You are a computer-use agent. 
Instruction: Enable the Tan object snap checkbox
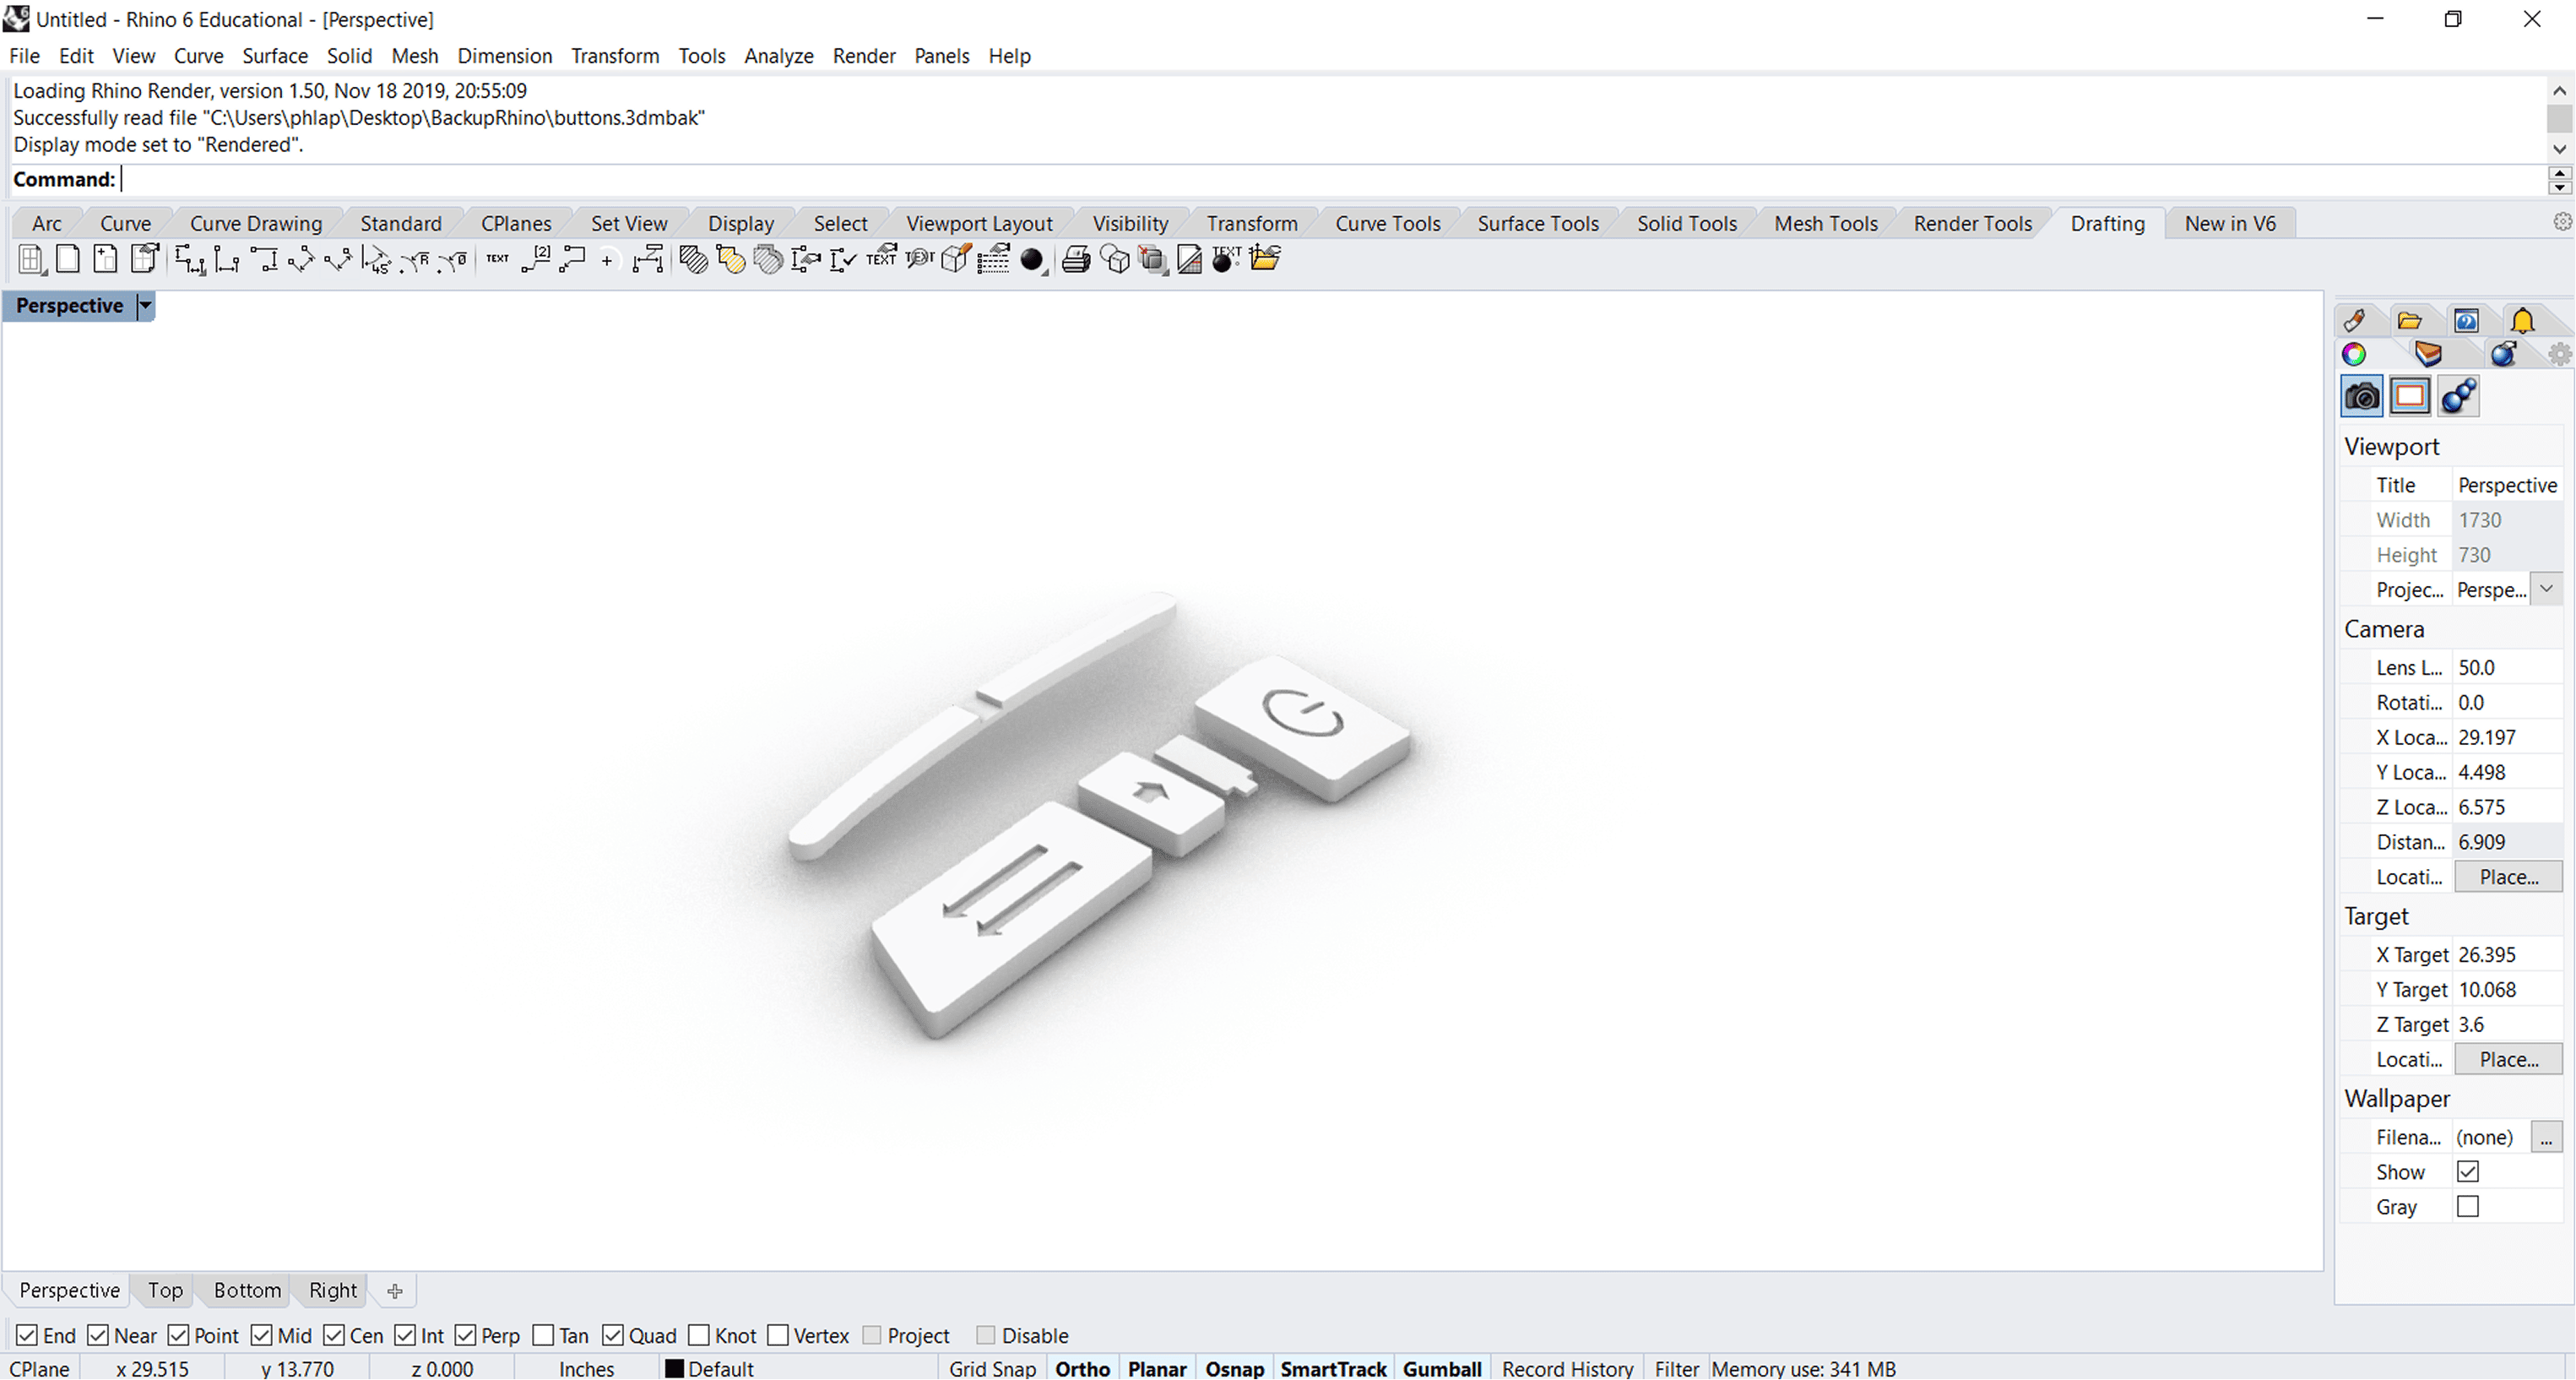click(544, 1335)
